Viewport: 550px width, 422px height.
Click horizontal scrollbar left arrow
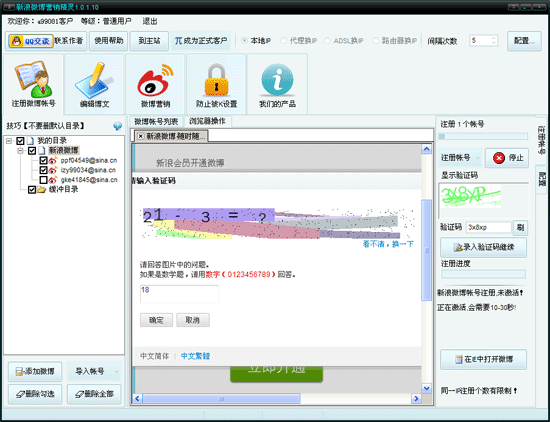coord(137,398)
